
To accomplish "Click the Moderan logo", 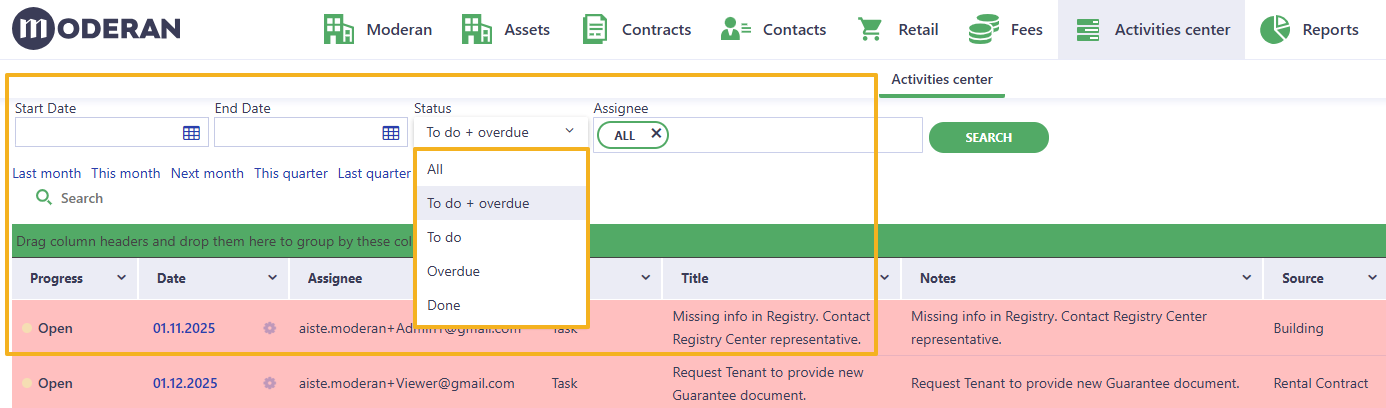I will click(96, 29).
